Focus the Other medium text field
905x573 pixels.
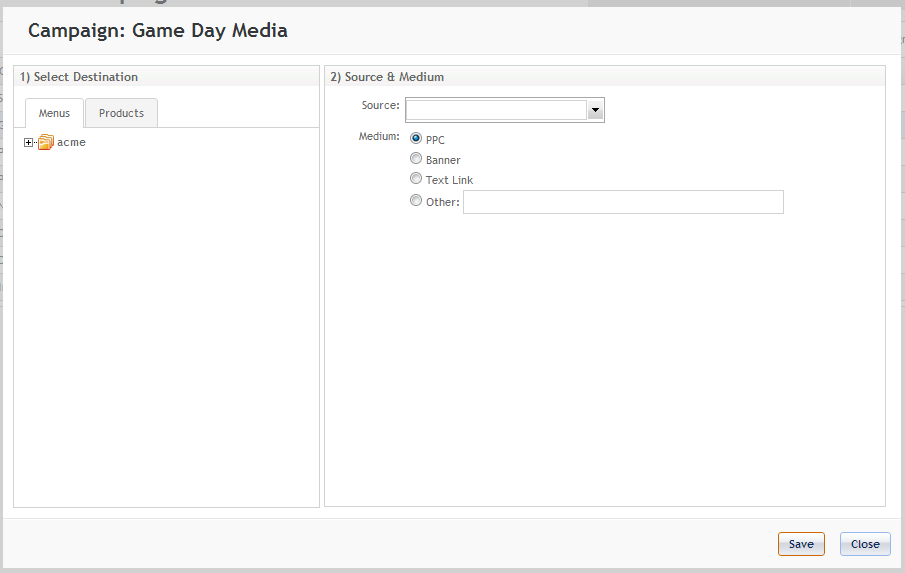[623, 202]
